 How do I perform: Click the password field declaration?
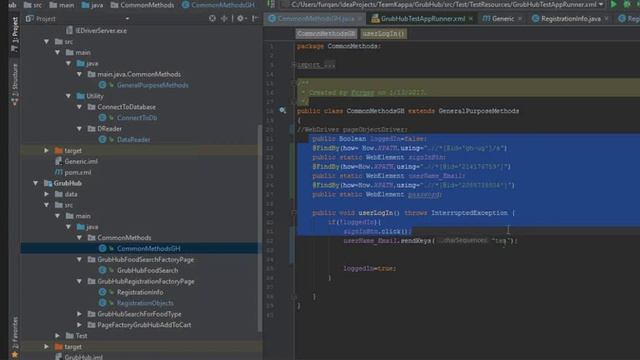click(424, 195)
